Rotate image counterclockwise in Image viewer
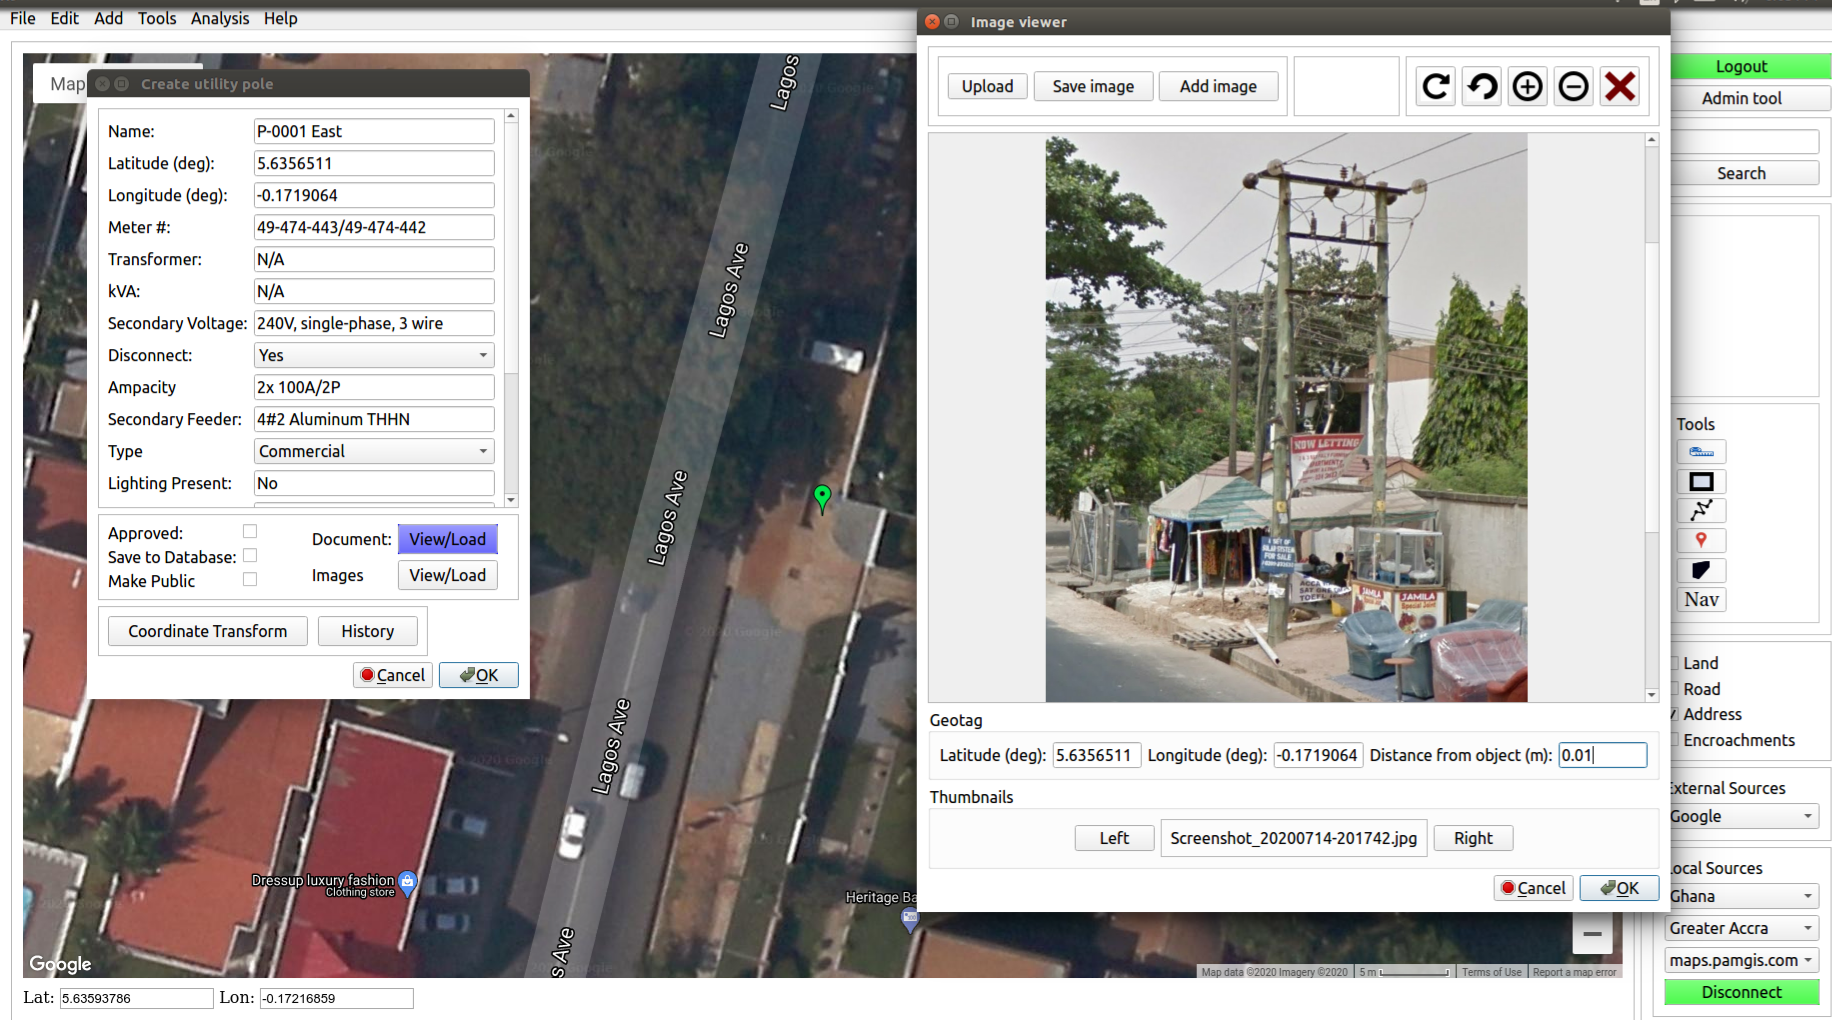The height and width of the screenshot is (1020, 1832). 1482,87
